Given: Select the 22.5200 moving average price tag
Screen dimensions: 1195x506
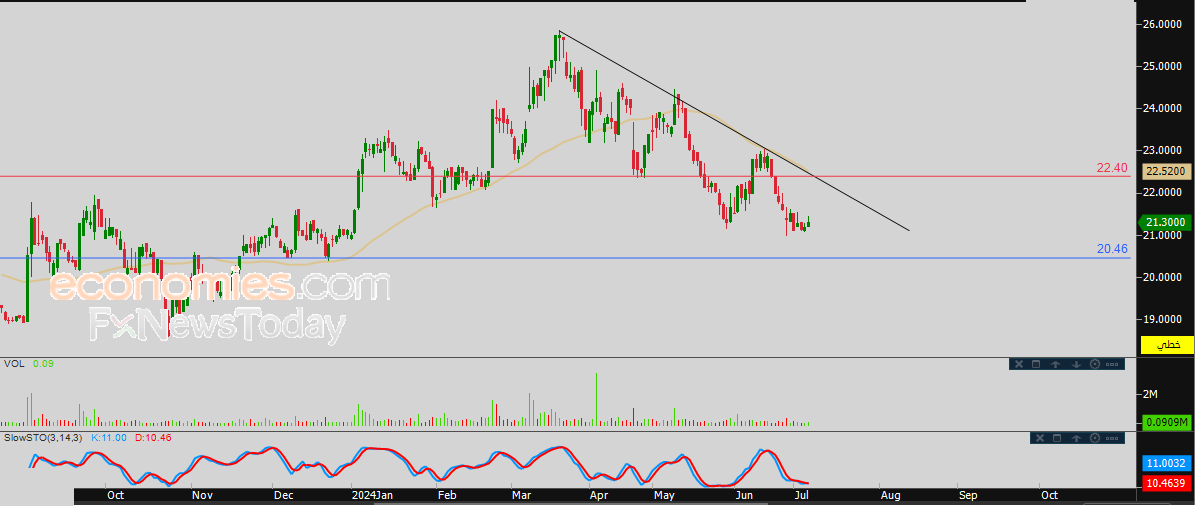Looking at the screenshot, I should point(1167,172).
